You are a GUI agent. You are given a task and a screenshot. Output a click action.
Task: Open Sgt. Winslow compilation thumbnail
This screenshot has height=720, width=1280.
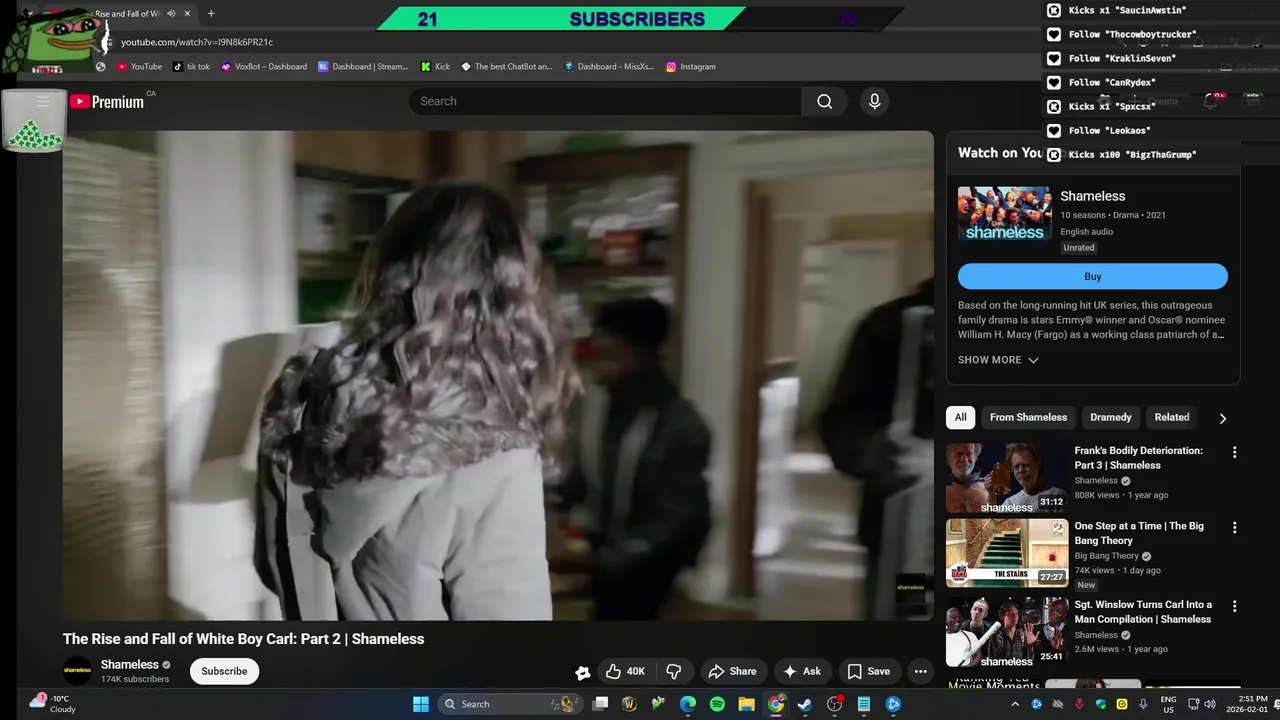(1007, 632)
